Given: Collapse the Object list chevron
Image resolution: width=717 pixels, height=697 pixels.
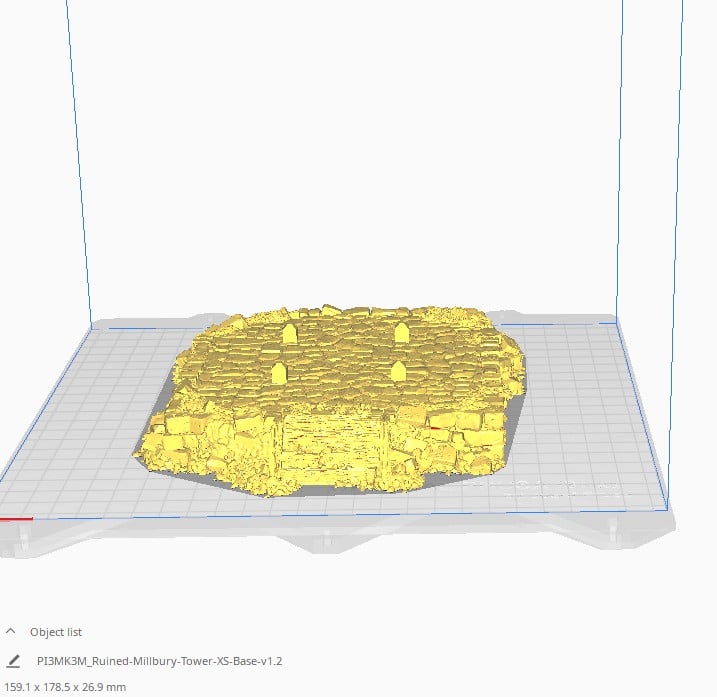Looking at the screenshot, I should point(11,632).
